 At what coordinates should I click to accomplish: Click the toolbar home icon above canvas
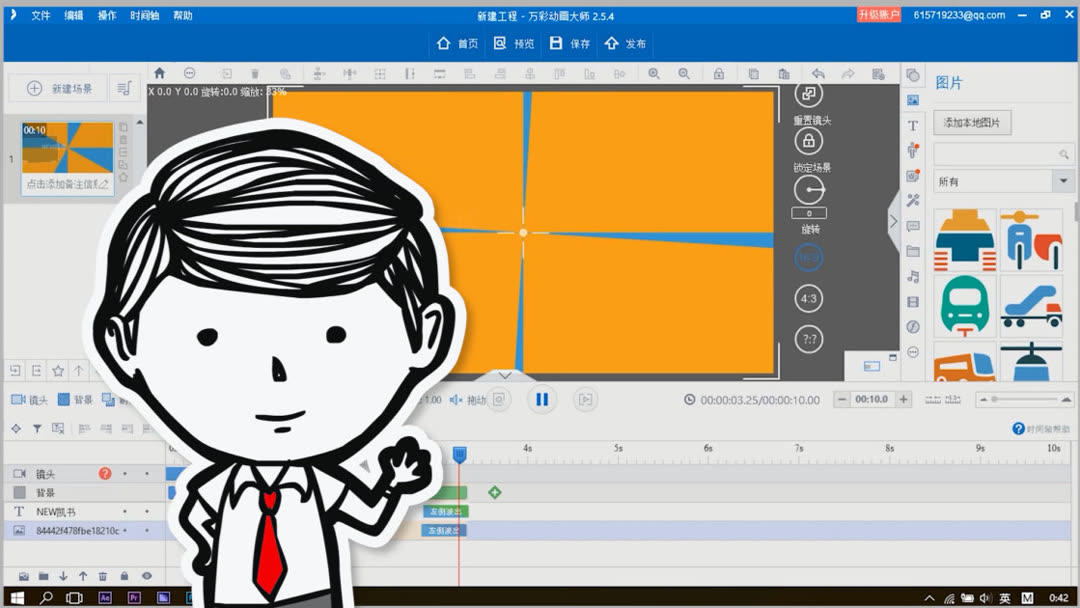point(160,73)
